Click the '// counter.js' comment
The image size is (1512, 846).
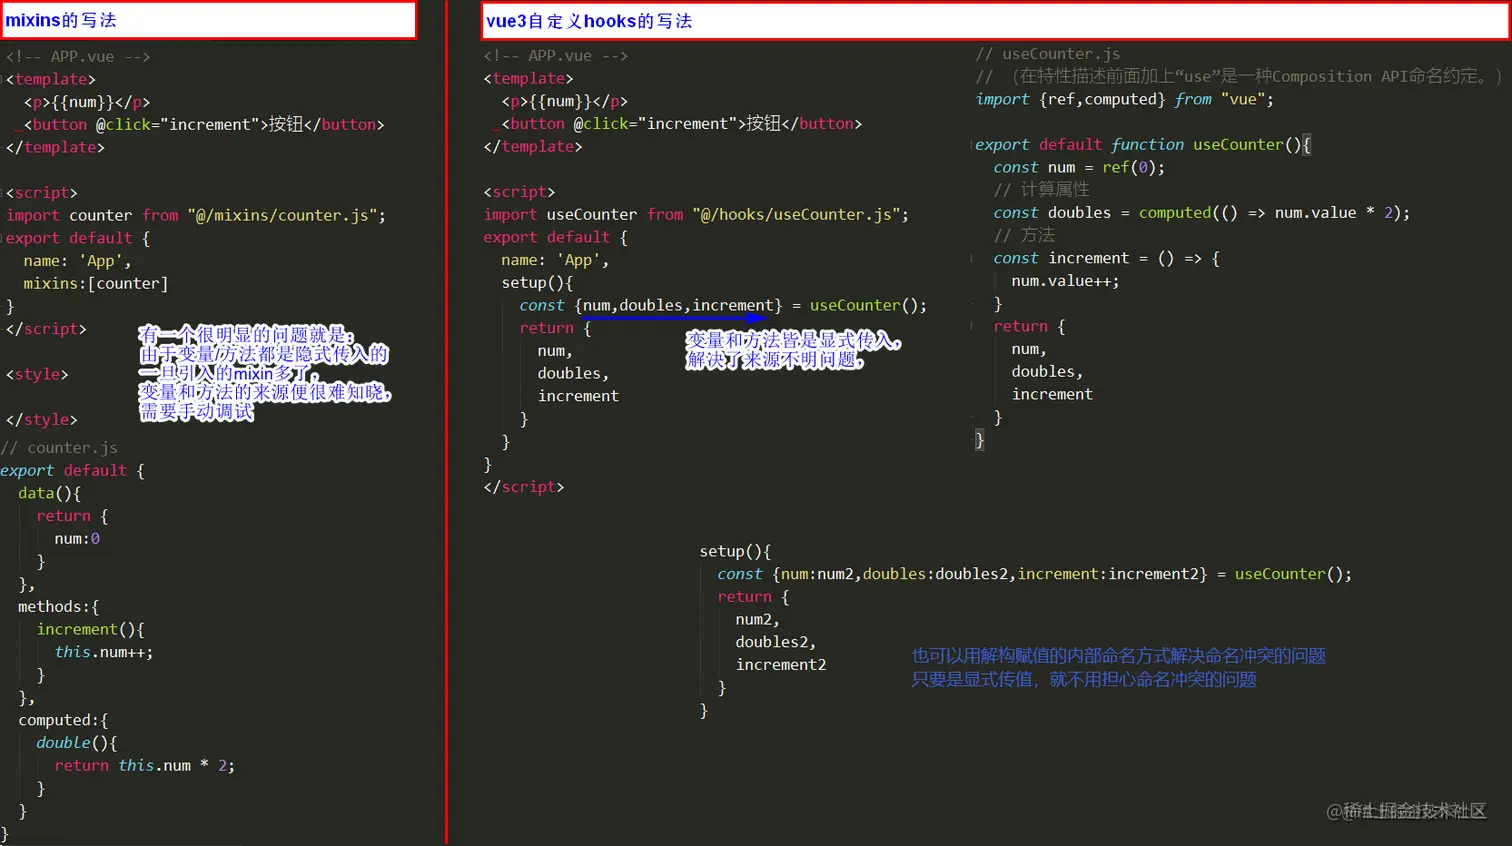pyautogui.click(x=60, y=447)
